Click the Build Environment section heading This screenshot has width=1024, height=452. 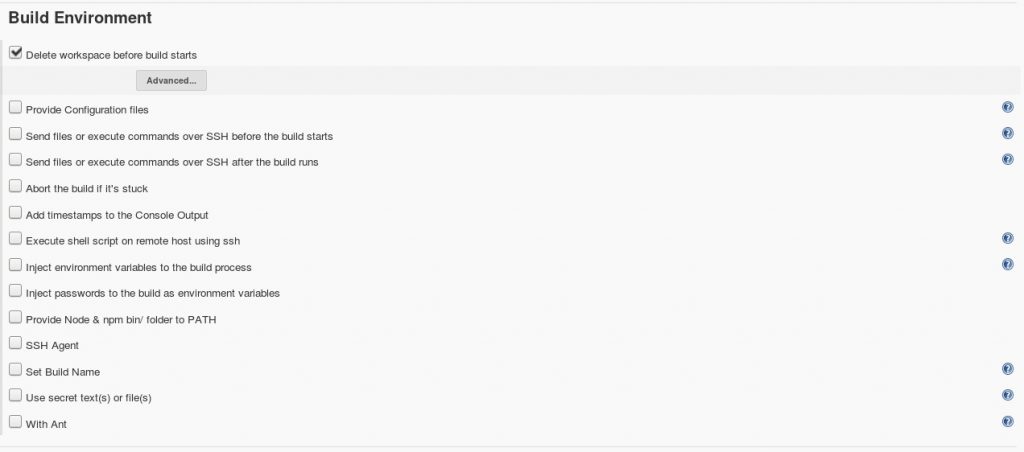pyautogui.click(x=80, y=18)
